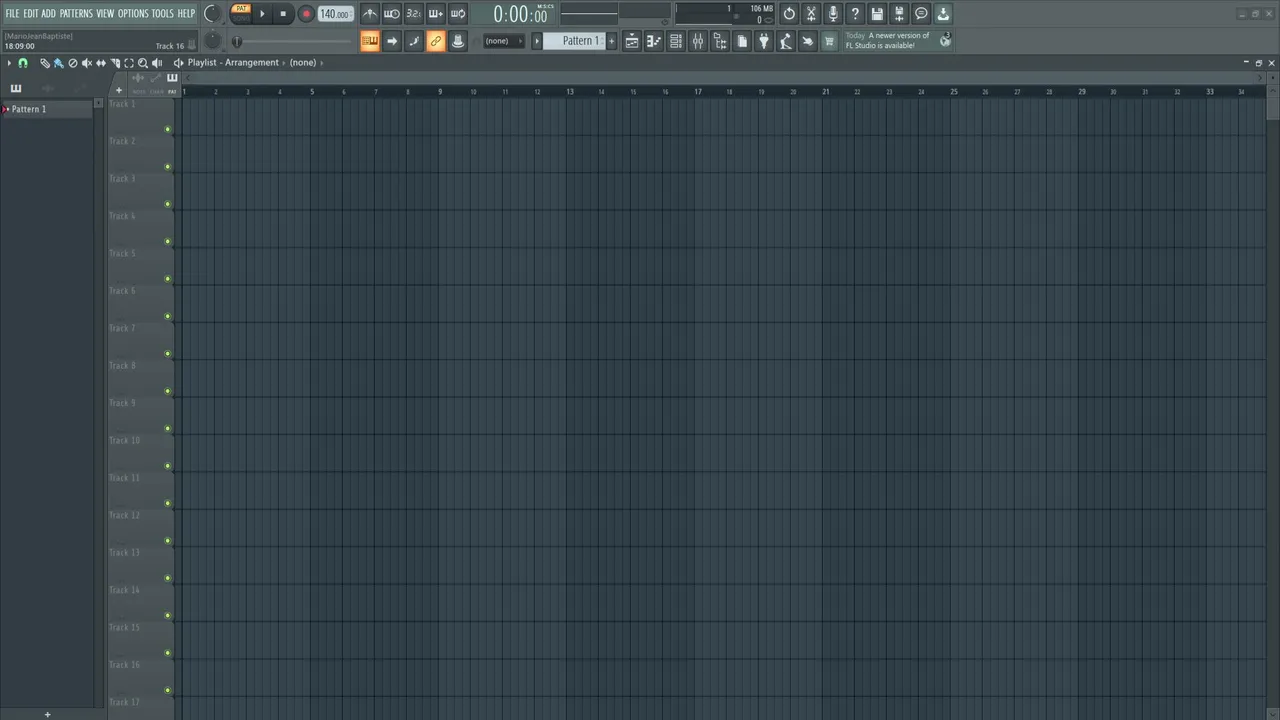
Task: Toggle blend recording (overdub) icon
Action: pyautogui.click(x=436, y=14)
